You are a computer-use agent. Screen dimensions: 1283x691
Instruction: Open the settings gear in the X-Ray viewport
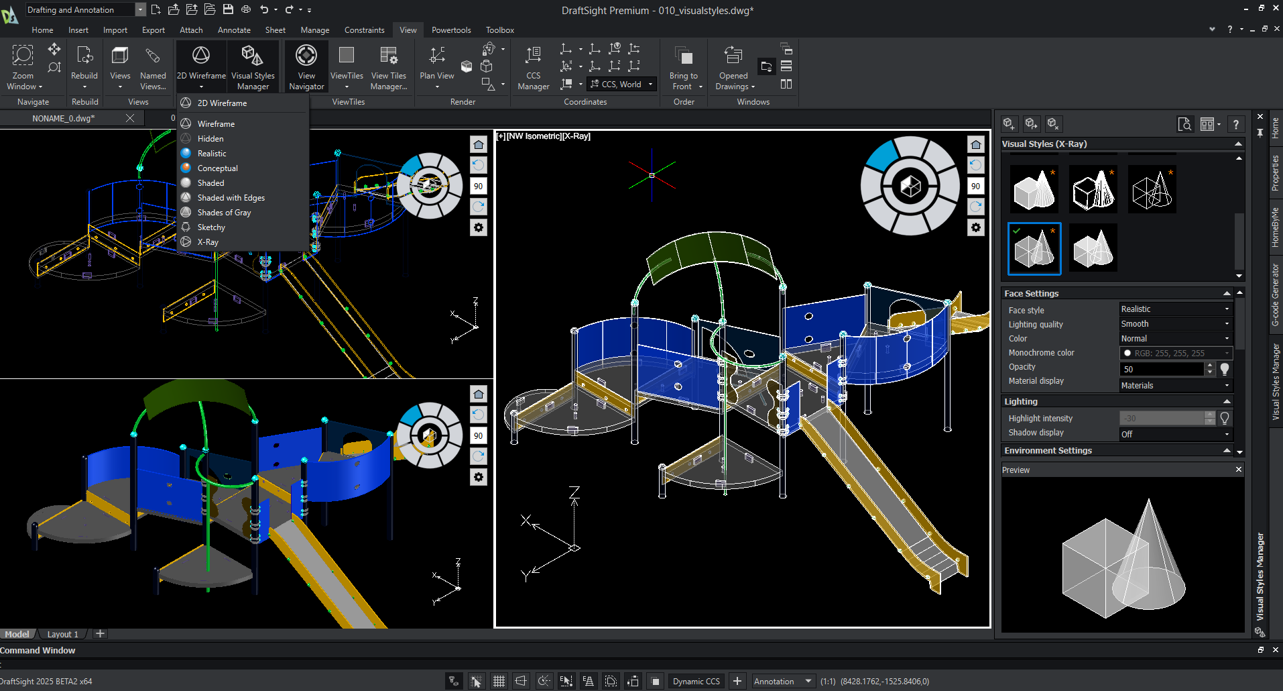pos(976,227)
